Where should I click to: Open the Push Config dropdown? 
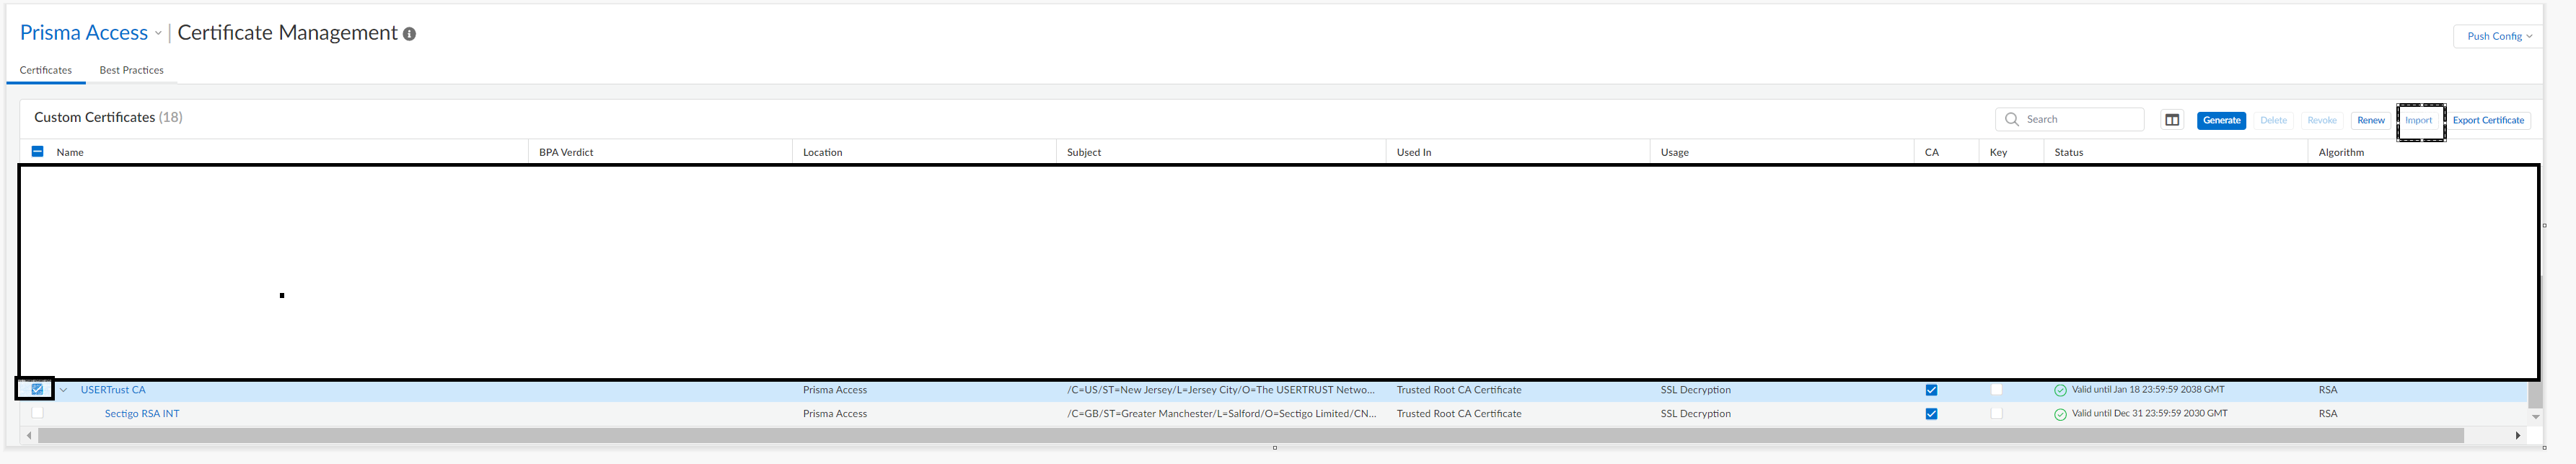pyautogui.click(x=2499, y=36)
